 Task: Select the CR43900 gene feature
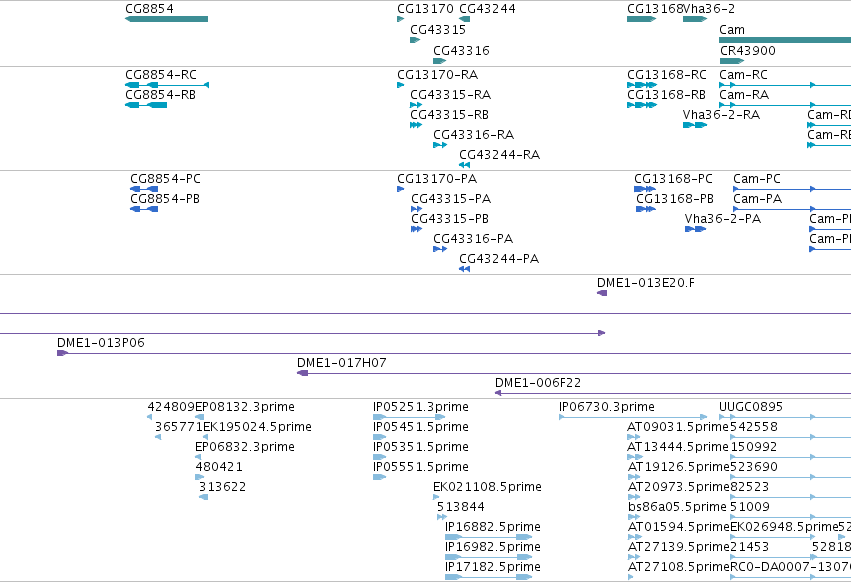coord(732,61)
